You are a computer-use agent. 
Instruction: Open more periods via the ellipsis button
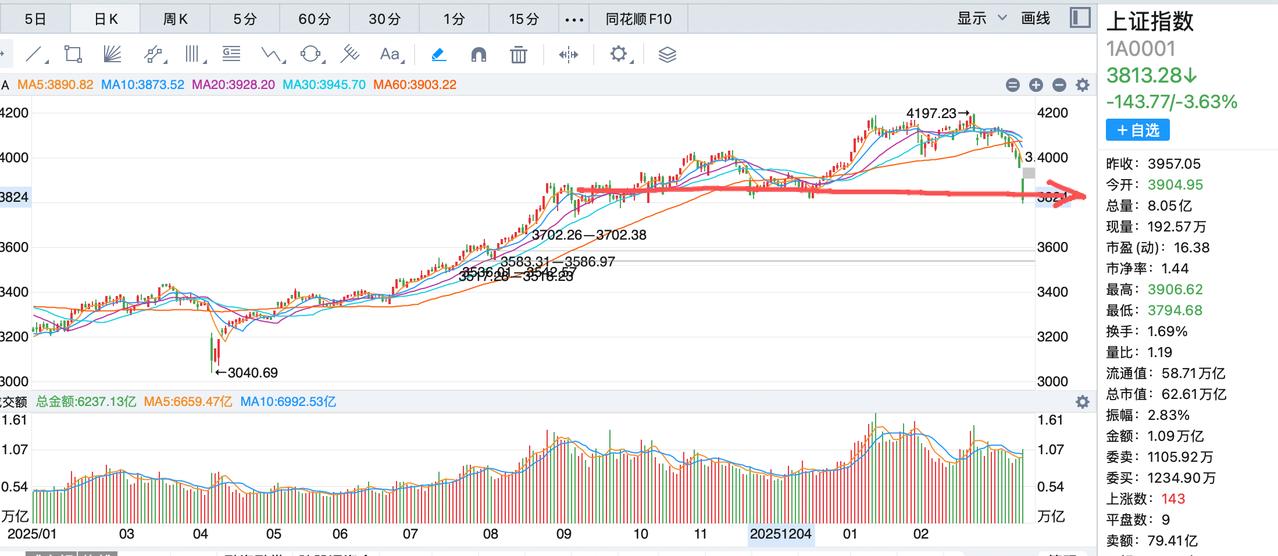[x=575, y=18]
